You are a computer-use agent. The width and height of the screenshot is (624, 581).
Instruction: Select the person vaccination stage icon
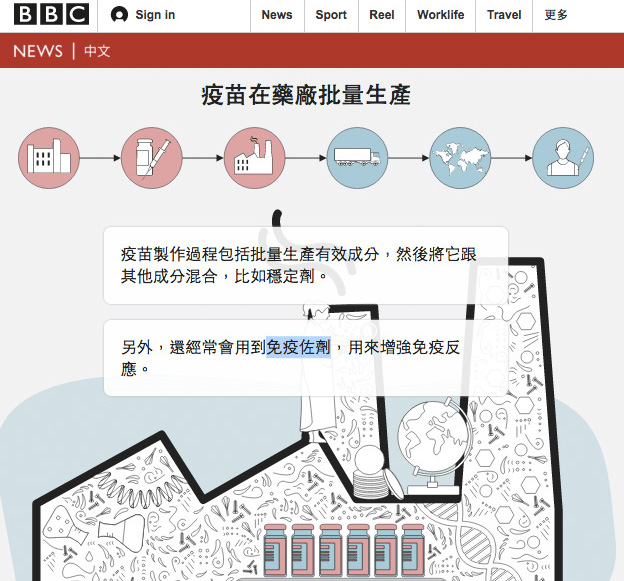pyautogui.click(x=562, y=158)
